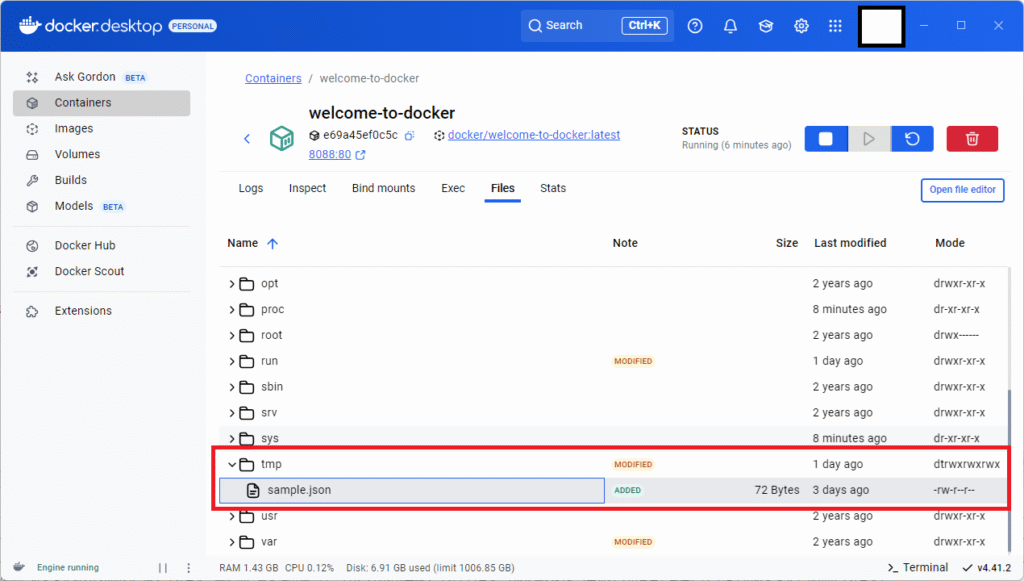This screenshot has width=1024, height=581.
Task: Click the Note column header
Action: tap(625, 243)
